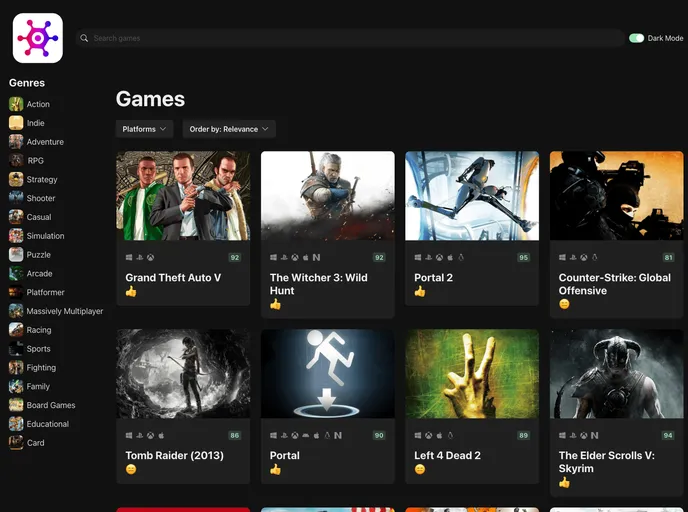The image size is (688, 512).
Task: Click the Platformer genre icon
Action: click(16, 292)
